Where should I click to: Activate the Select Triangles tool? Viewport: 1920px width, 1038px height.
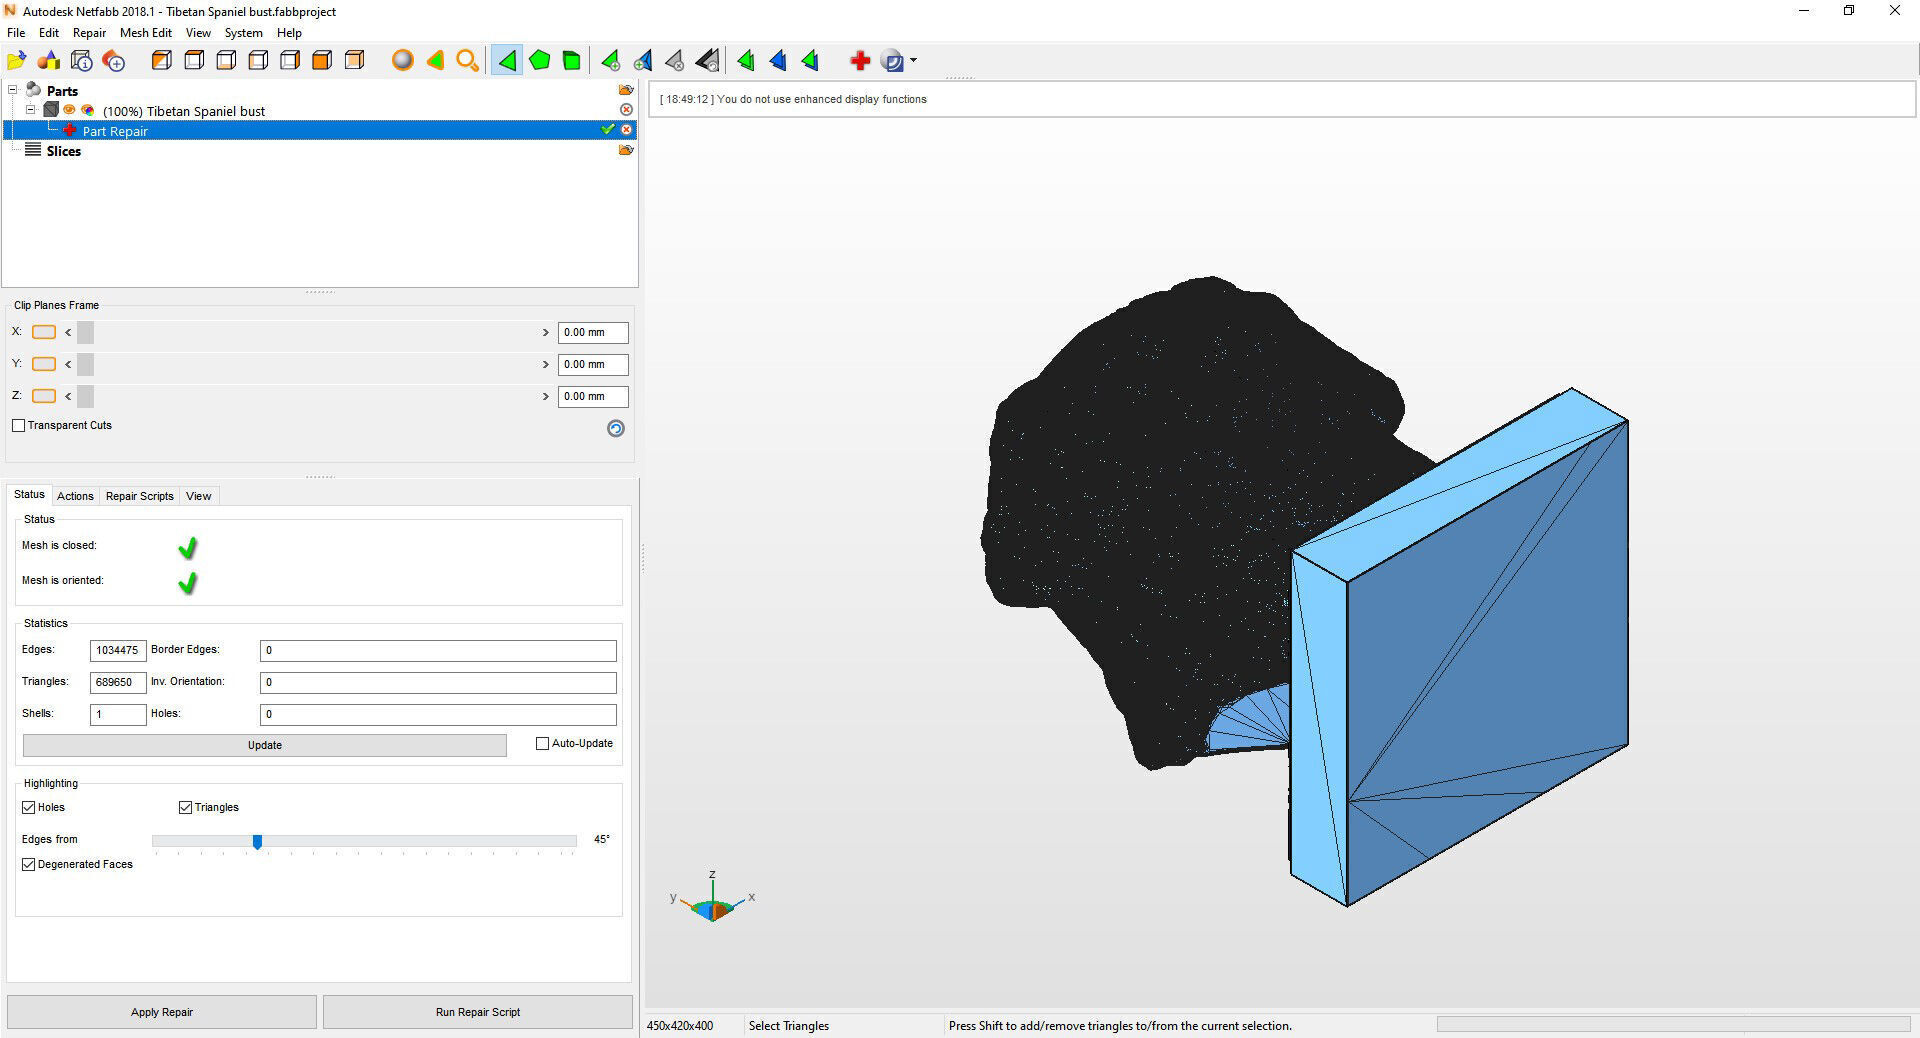pyautogui.click(x=507, y=61)
